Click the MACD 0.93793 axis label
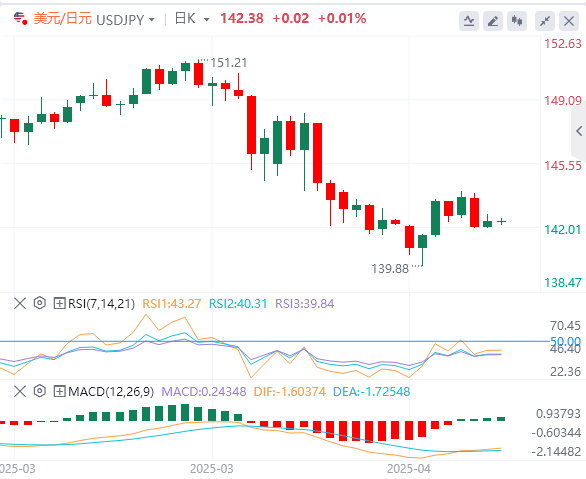The width and height of the screenshot is (586, 479). 558,414
